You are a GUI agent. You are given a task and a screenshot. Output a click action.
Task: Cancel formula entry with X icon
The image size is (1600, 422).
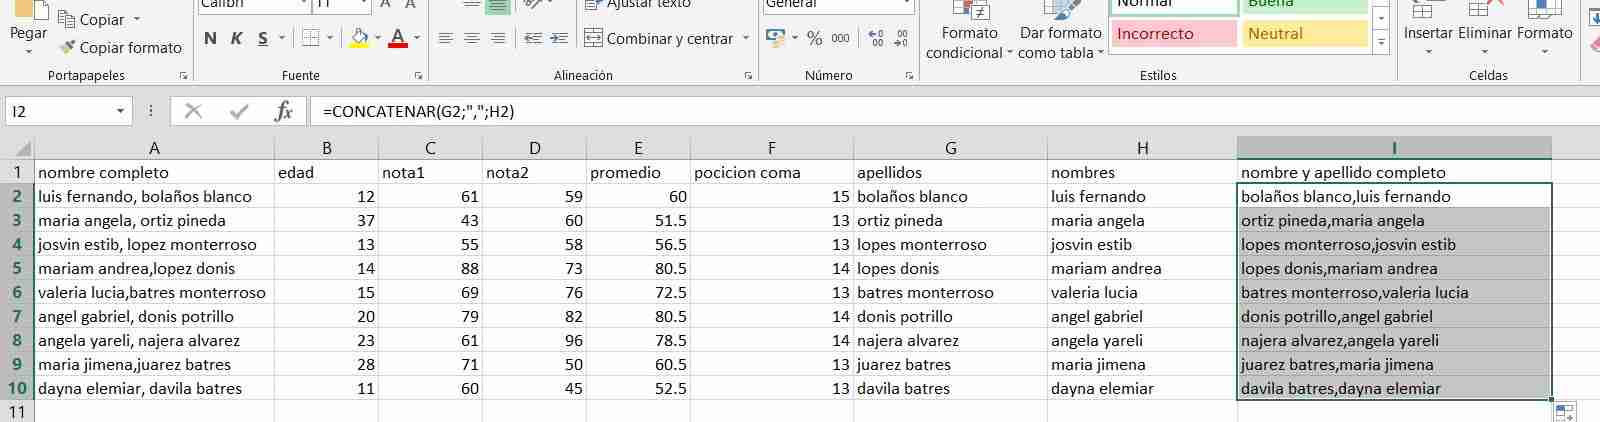pos(194,111)
